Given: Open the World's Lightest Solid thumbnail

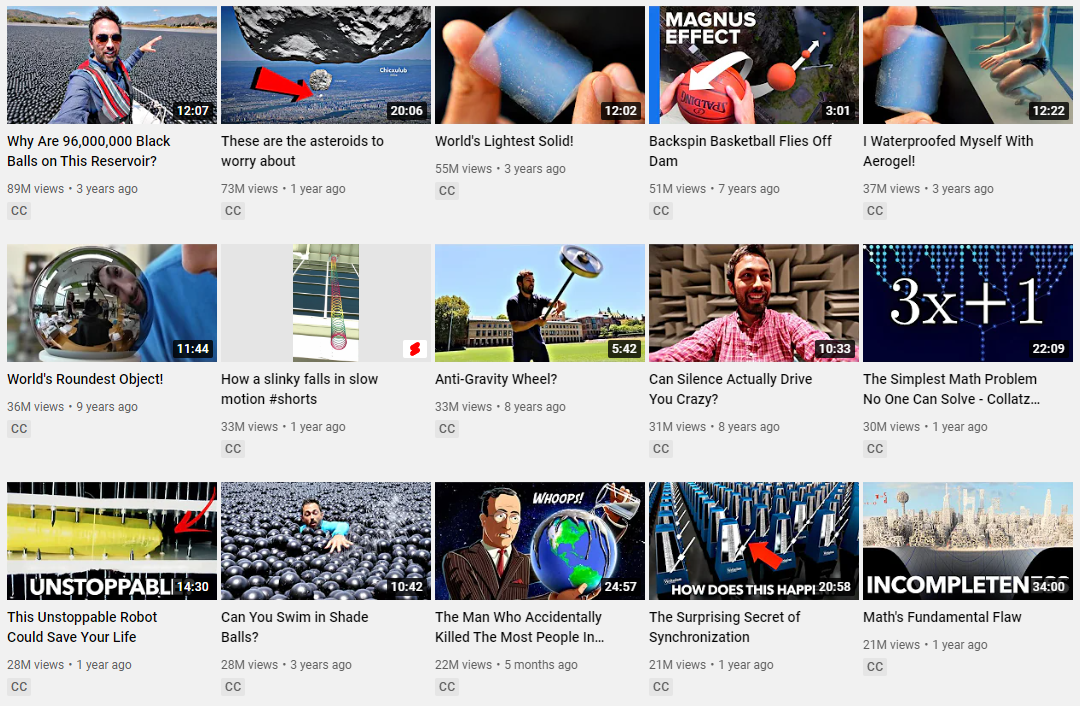Looking at the screenshot, I should point(540,65).
